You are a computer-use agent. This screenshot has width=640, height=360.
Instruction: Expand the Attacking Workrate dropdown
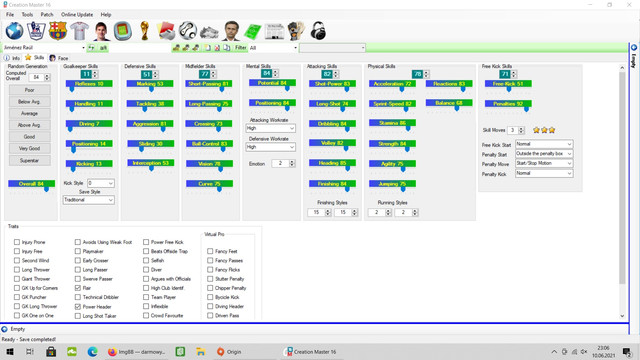click(x=270, y=128)
